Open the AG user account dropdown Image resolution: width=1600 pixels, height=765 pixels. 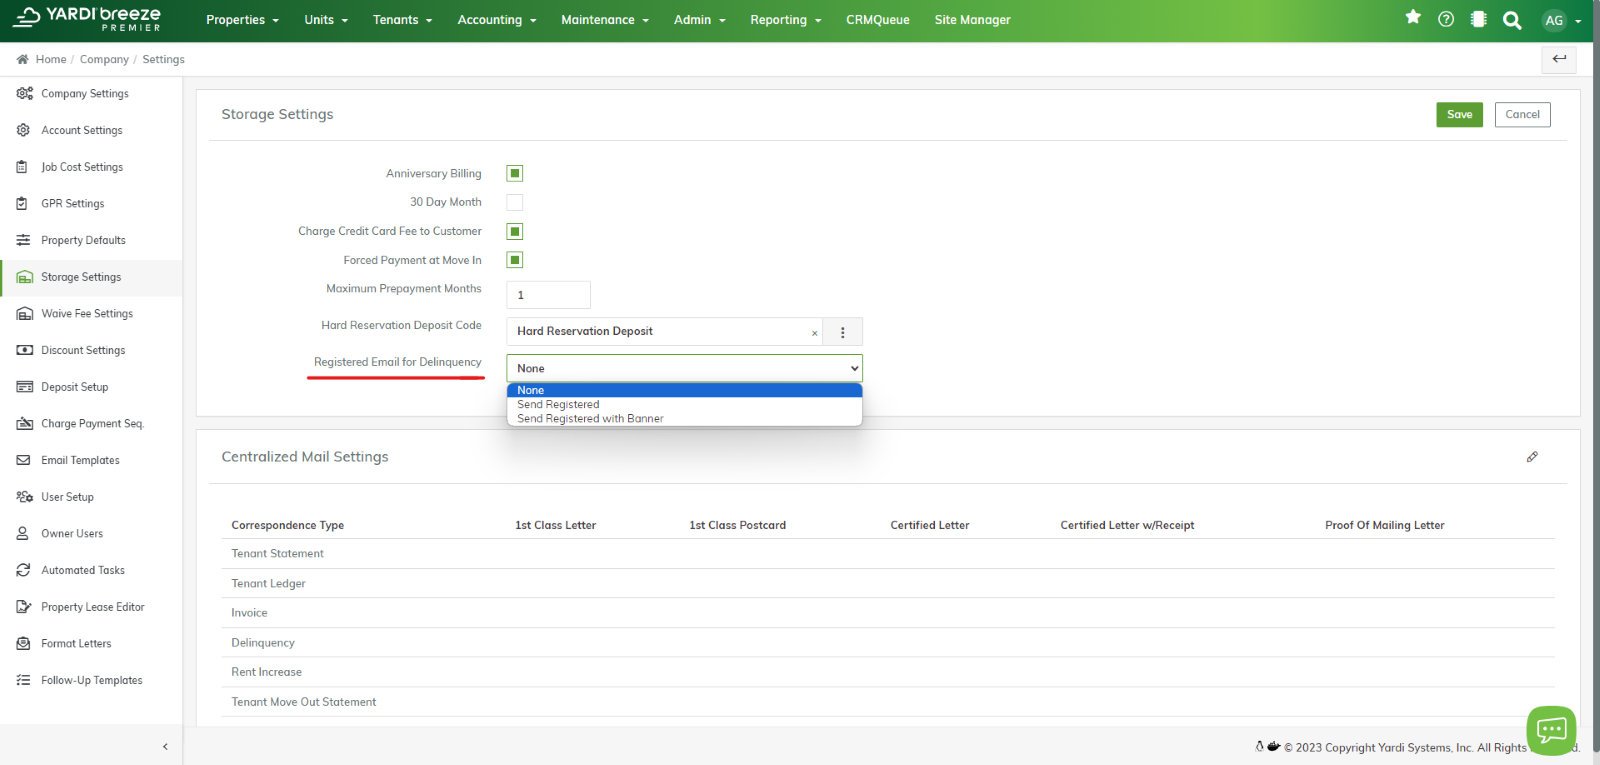1562,20
